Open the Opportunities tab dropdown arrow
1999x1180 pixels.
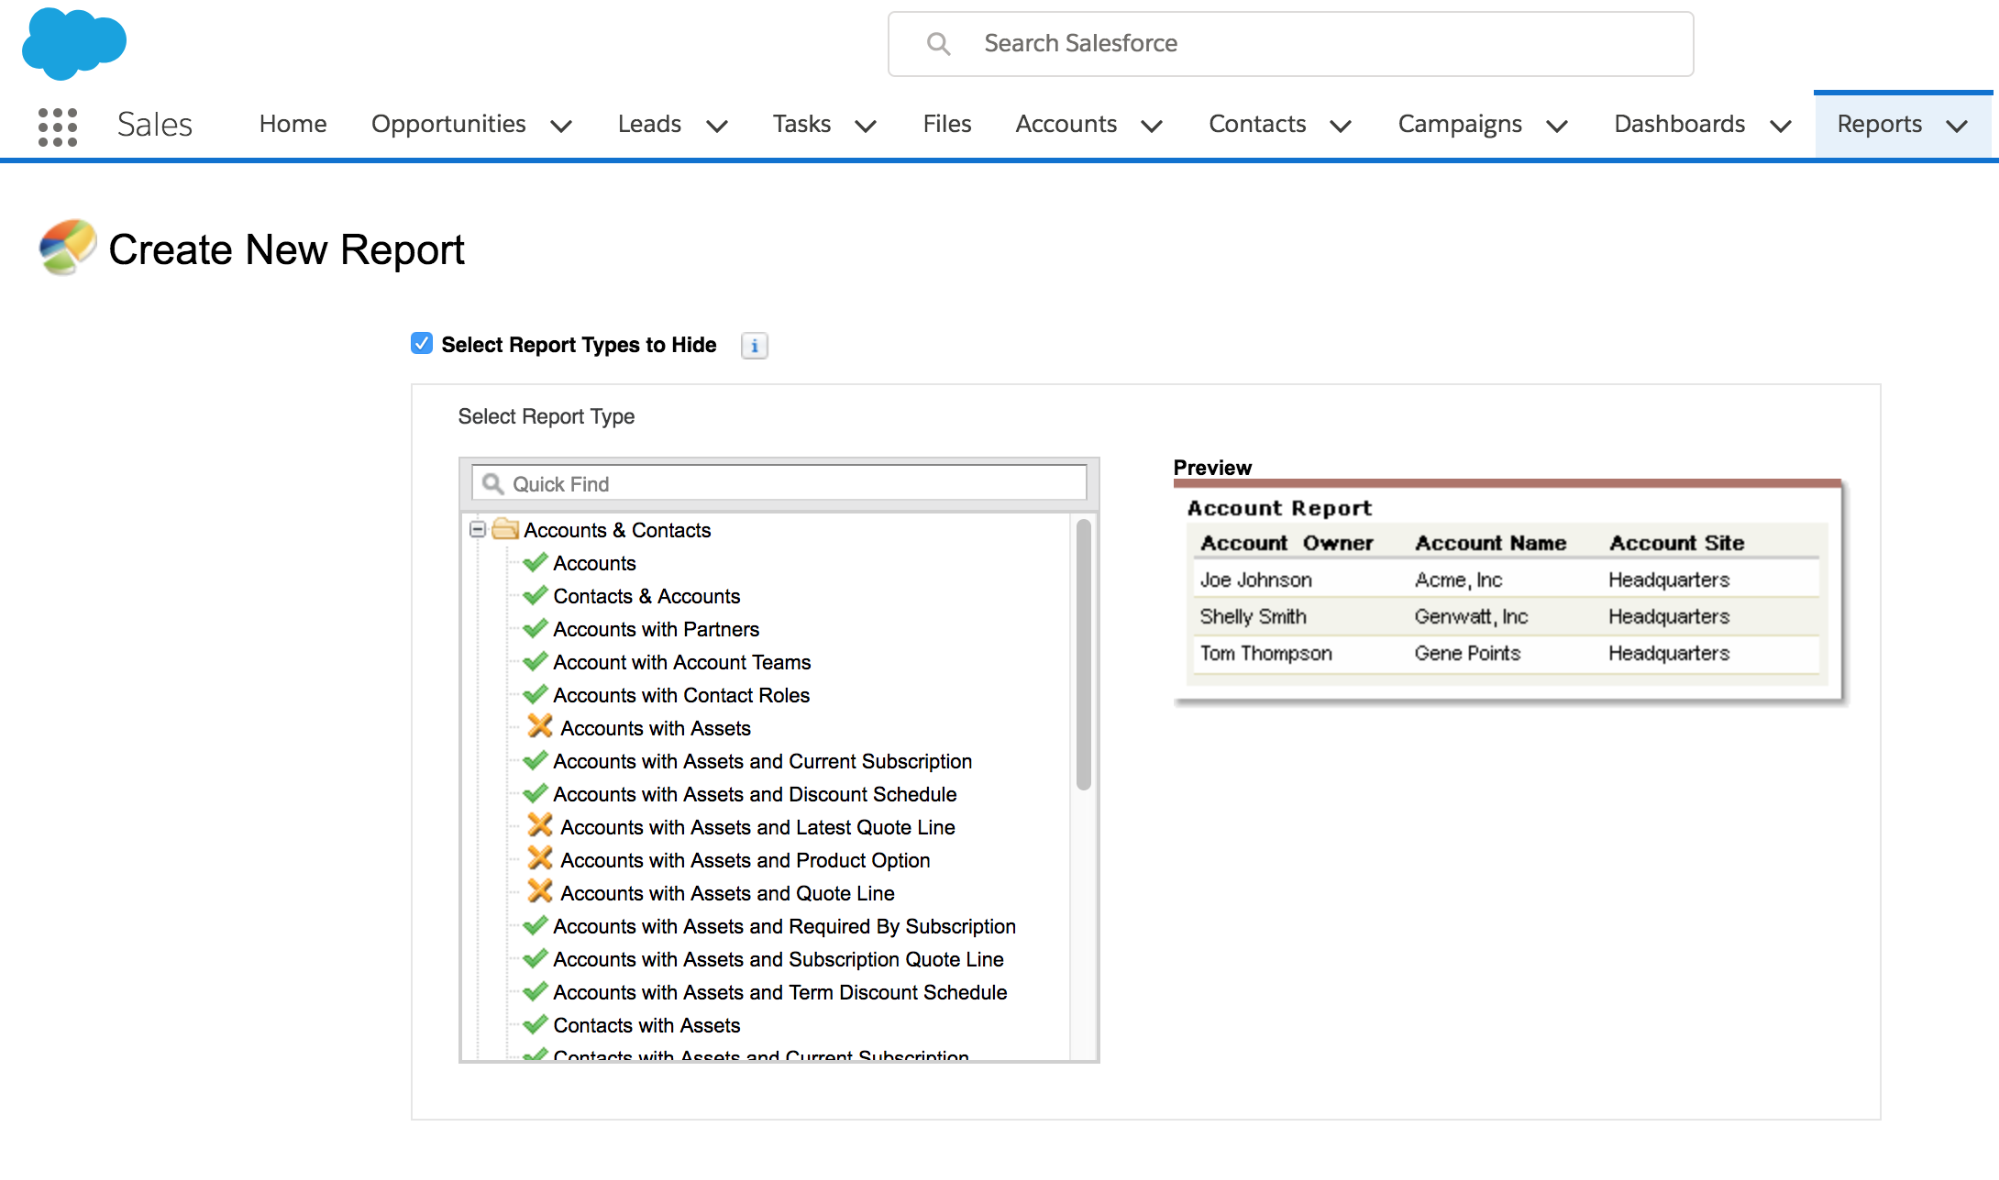tap(562, 126)
